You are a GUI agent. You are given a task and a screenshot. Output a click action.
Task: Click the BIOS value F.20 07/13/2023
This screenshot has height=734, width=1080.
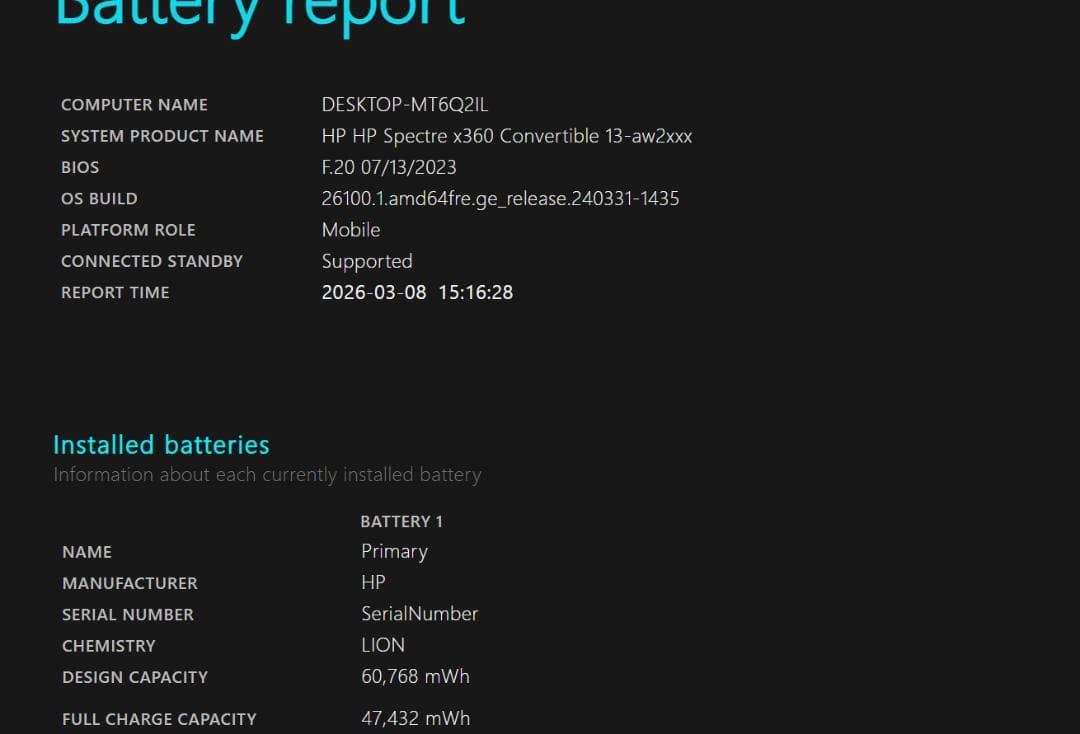point(389,167)
